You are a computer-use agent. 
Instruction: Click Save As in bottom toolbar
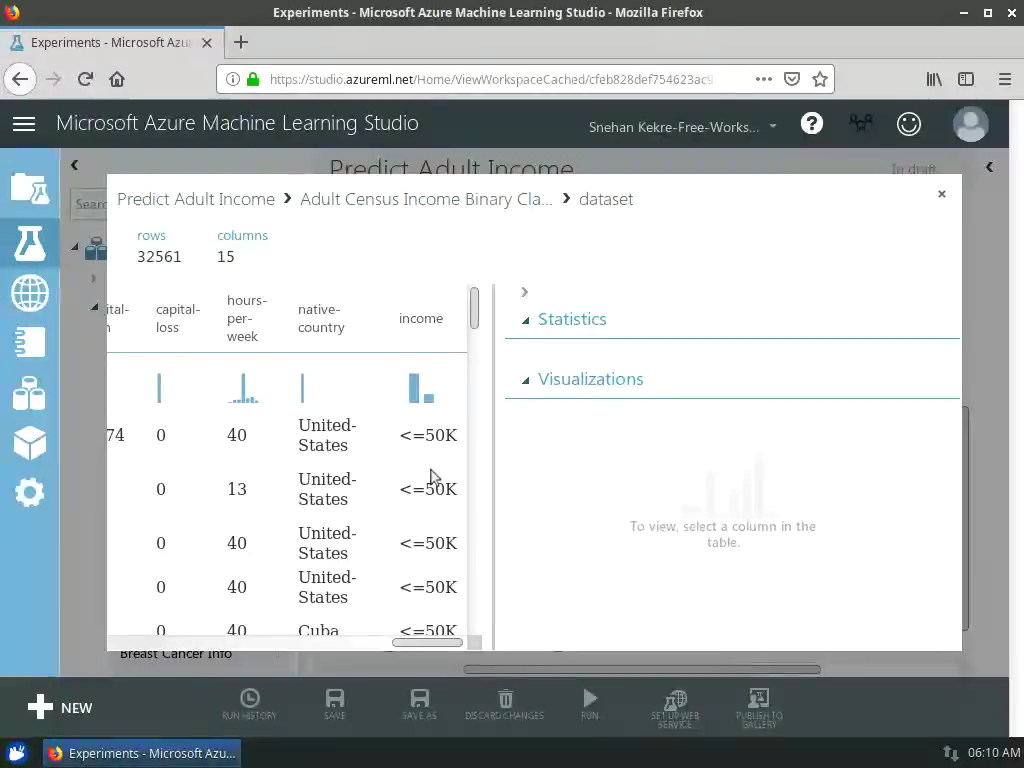pyautogui.click(x=419, y=704)
